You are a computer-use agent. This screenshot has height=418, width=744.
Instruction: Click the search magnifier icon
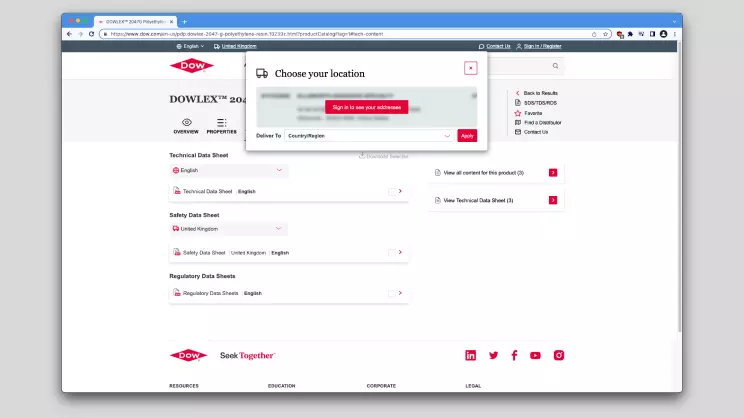coord(555,66)
